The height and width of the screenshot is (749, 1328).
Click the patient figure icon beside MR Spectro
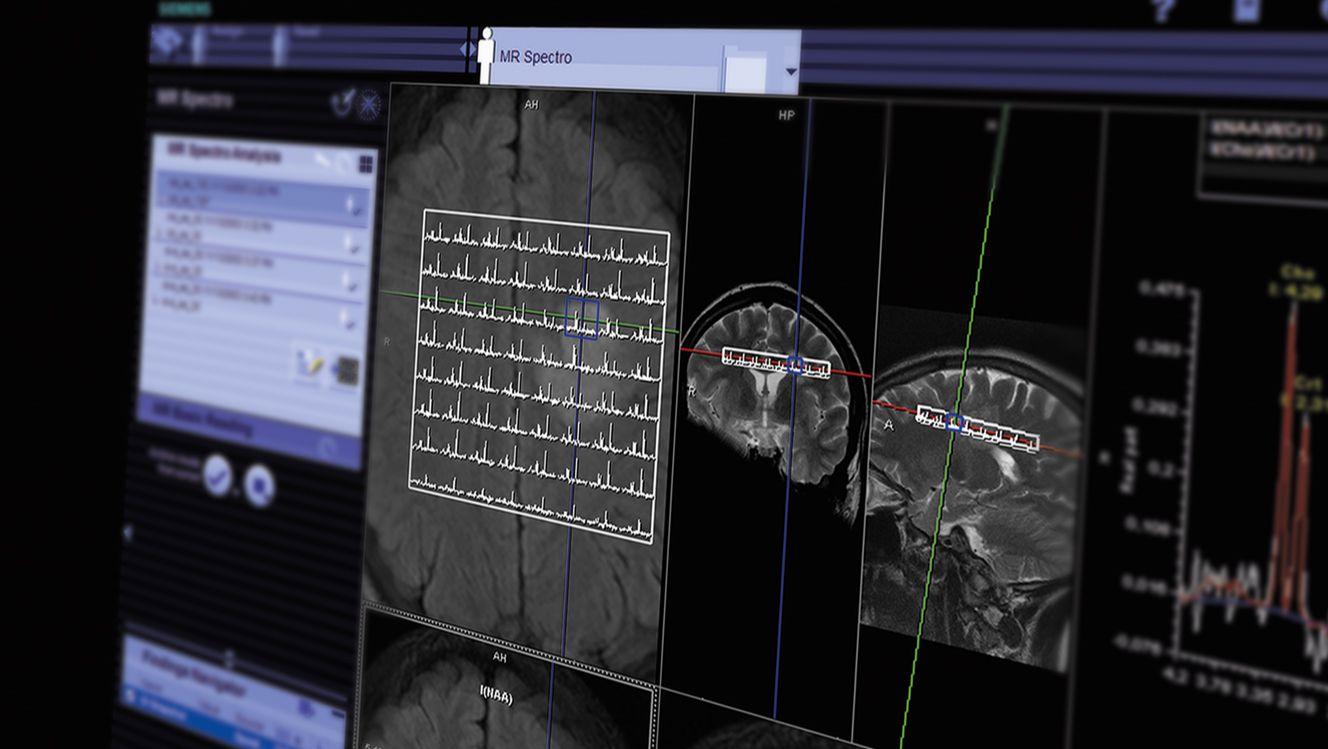pyautogui.click(x=487, y=56)
